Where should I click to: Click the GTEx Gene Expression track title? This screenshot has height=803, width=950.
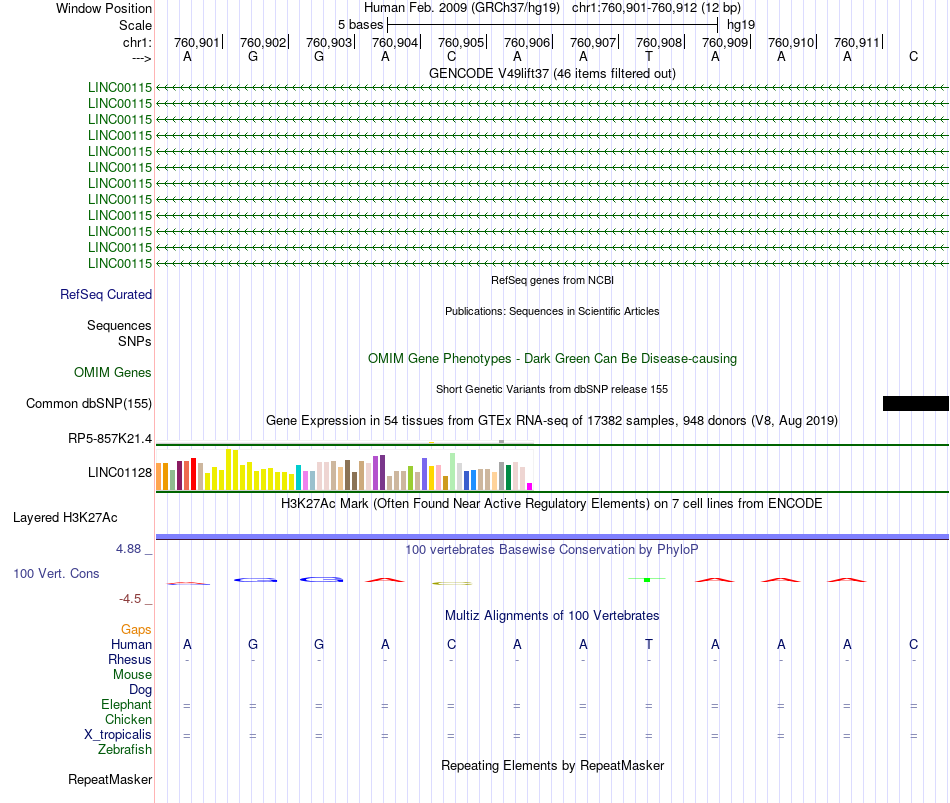(x=552, y=421)
